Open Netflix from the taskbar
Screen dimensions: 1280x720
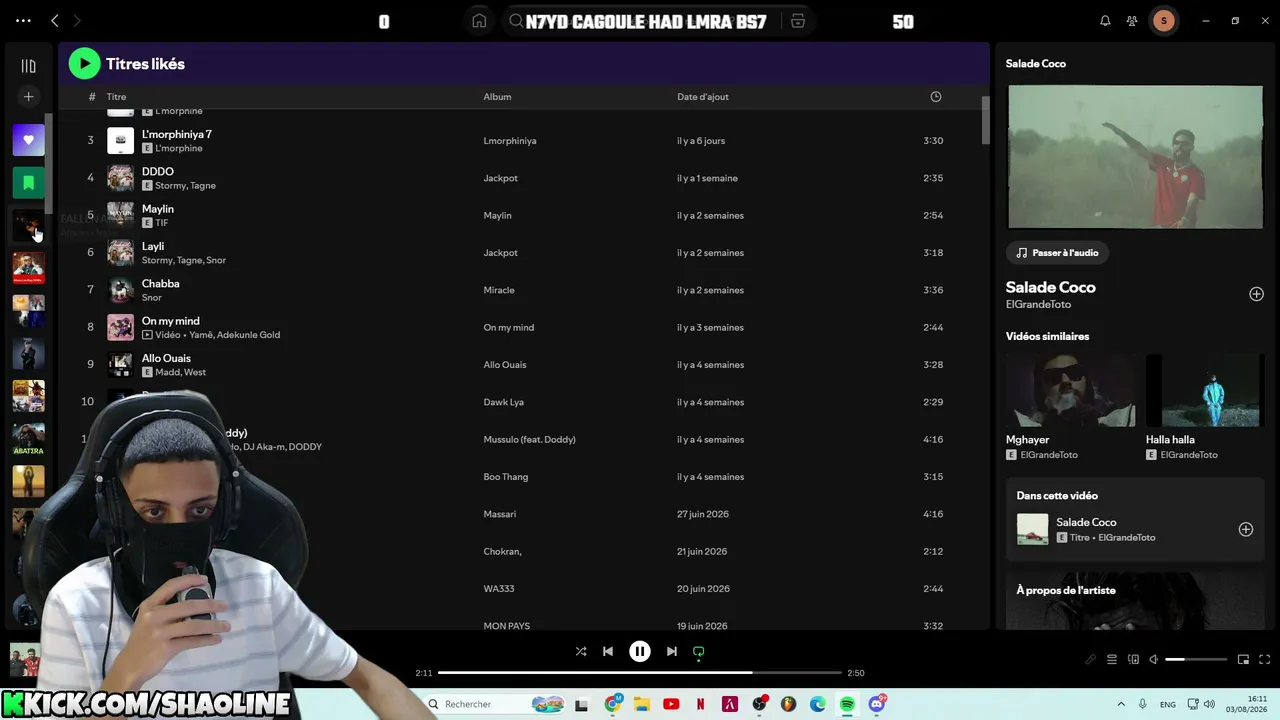[700, 704]
